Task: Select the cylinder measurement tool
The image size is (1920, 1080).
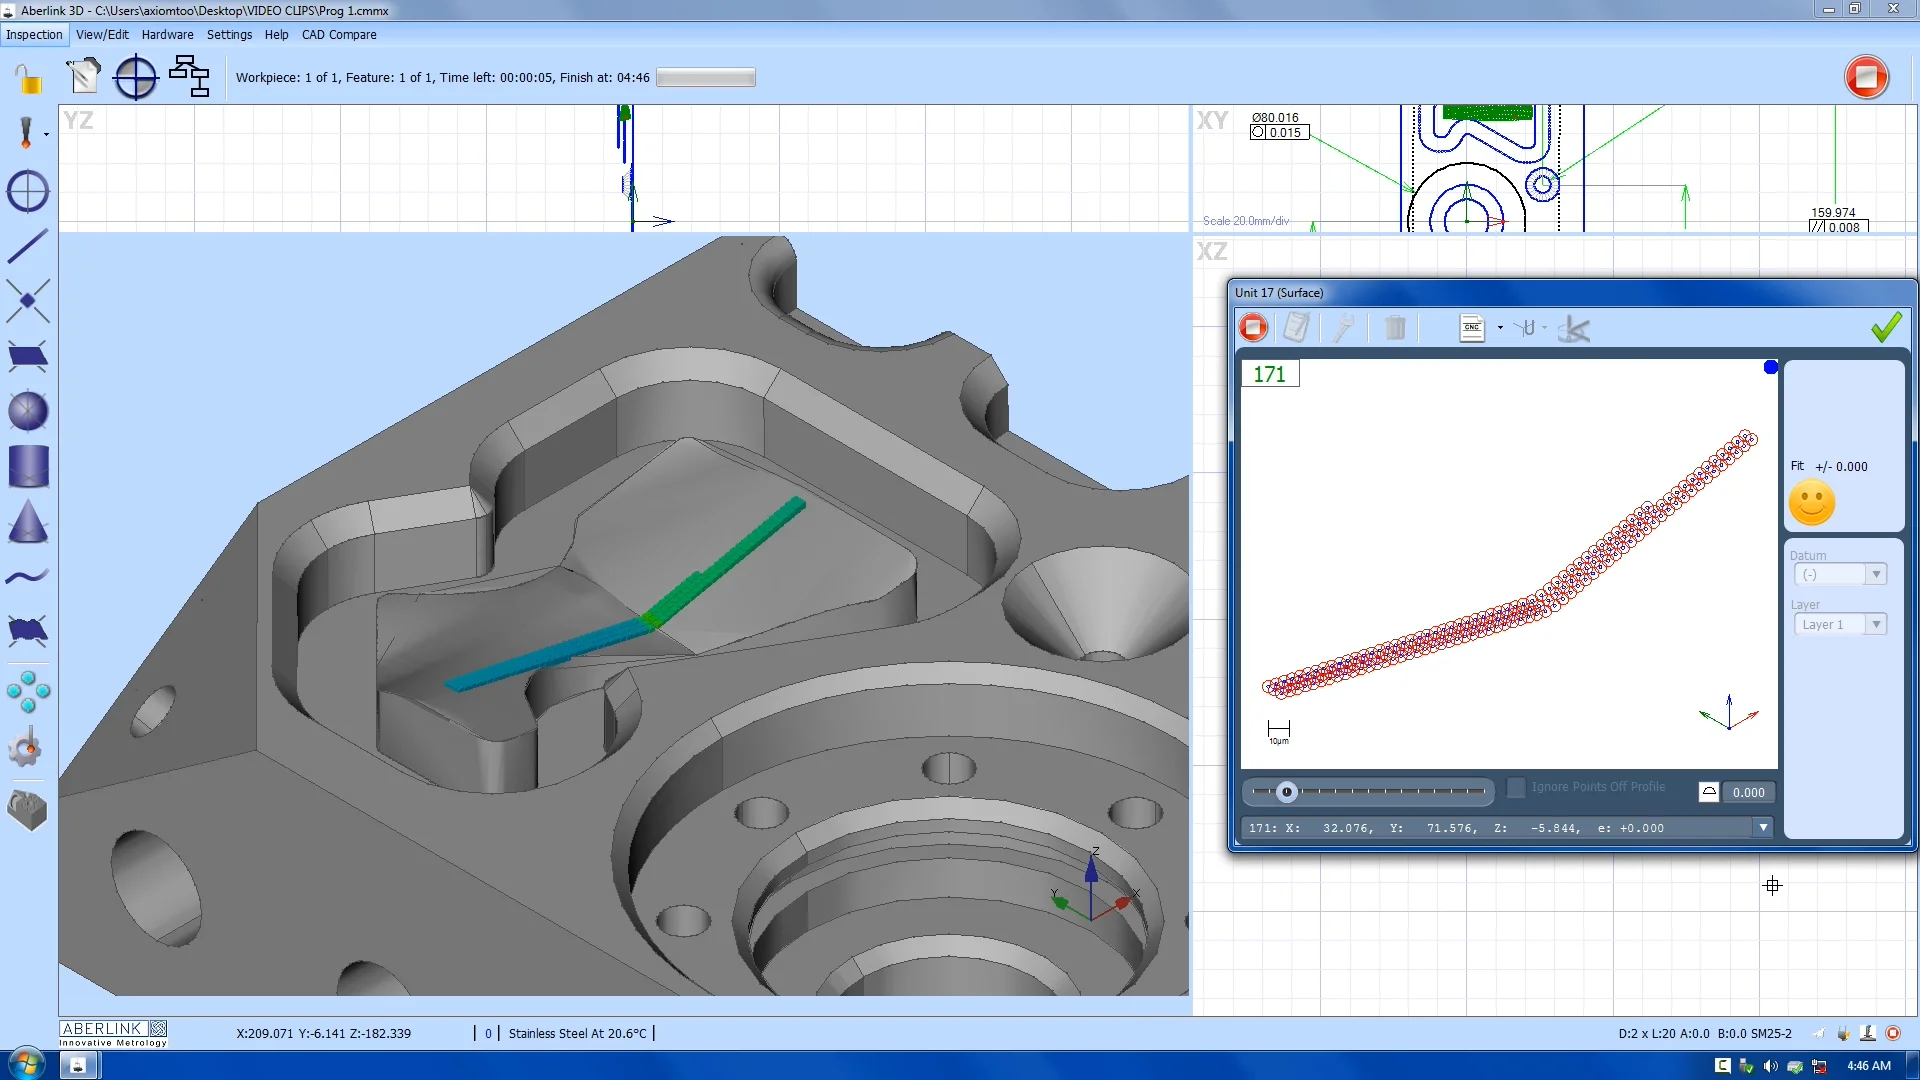Action: 28,466
